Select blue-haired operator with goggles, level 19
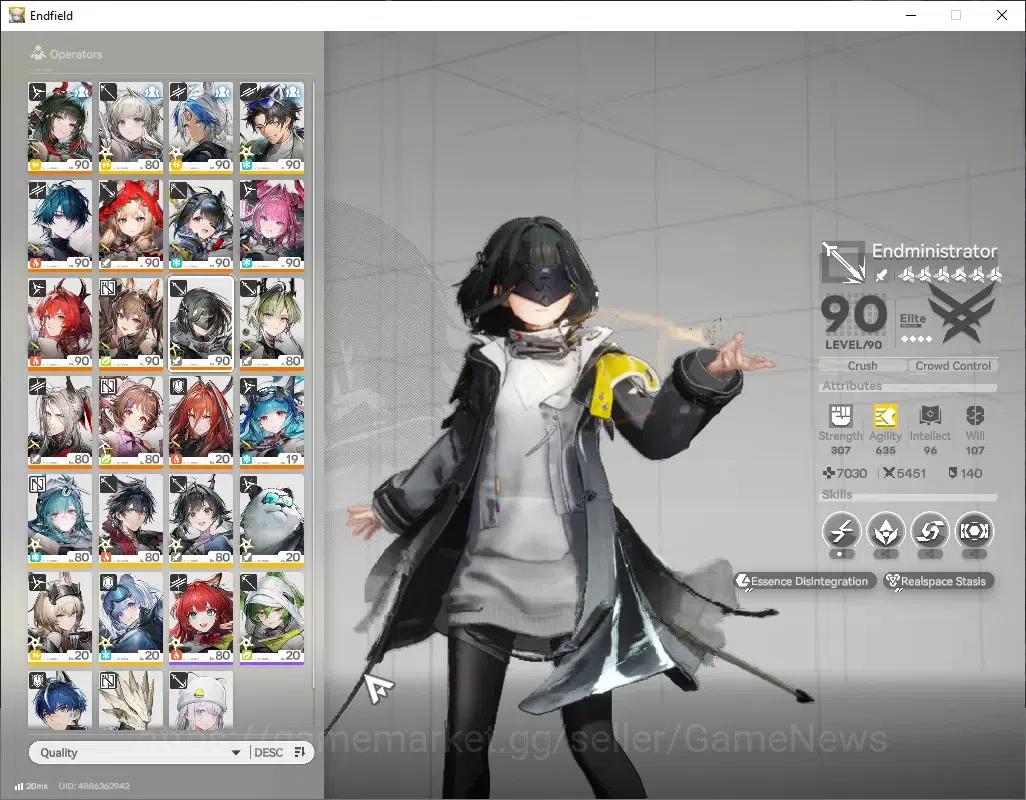 (x=272, y=422)
